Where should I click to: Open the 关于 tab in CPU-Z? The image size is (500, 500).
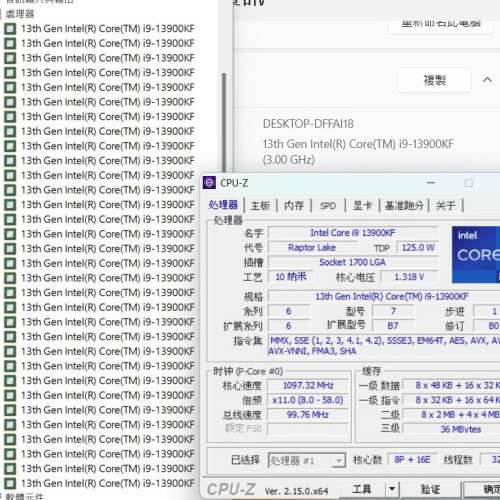(x=445, y=205)
